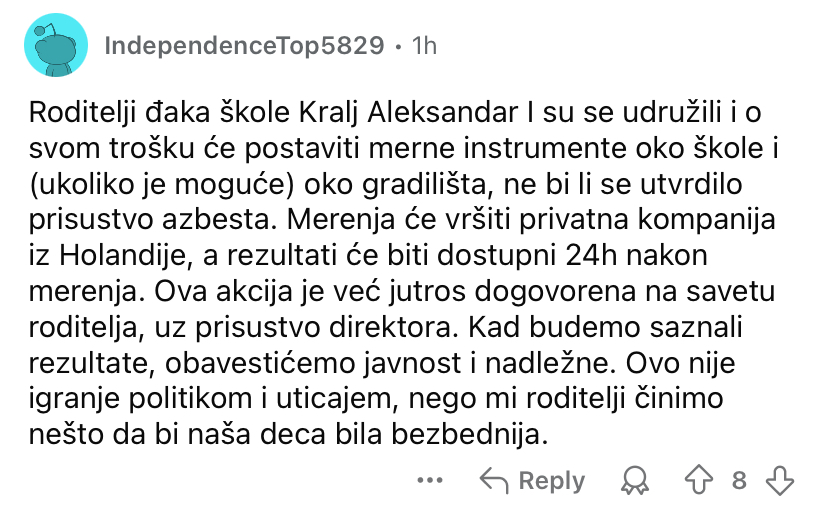
Task: Downvote the comment with the down arrow
Action: pyautogui.click(x=778, y=481)
